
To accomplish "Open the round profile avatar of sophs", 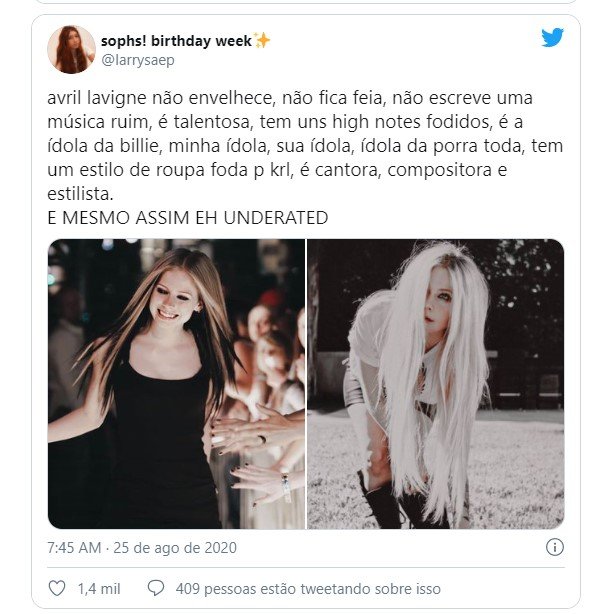I will tap(71, 50).
